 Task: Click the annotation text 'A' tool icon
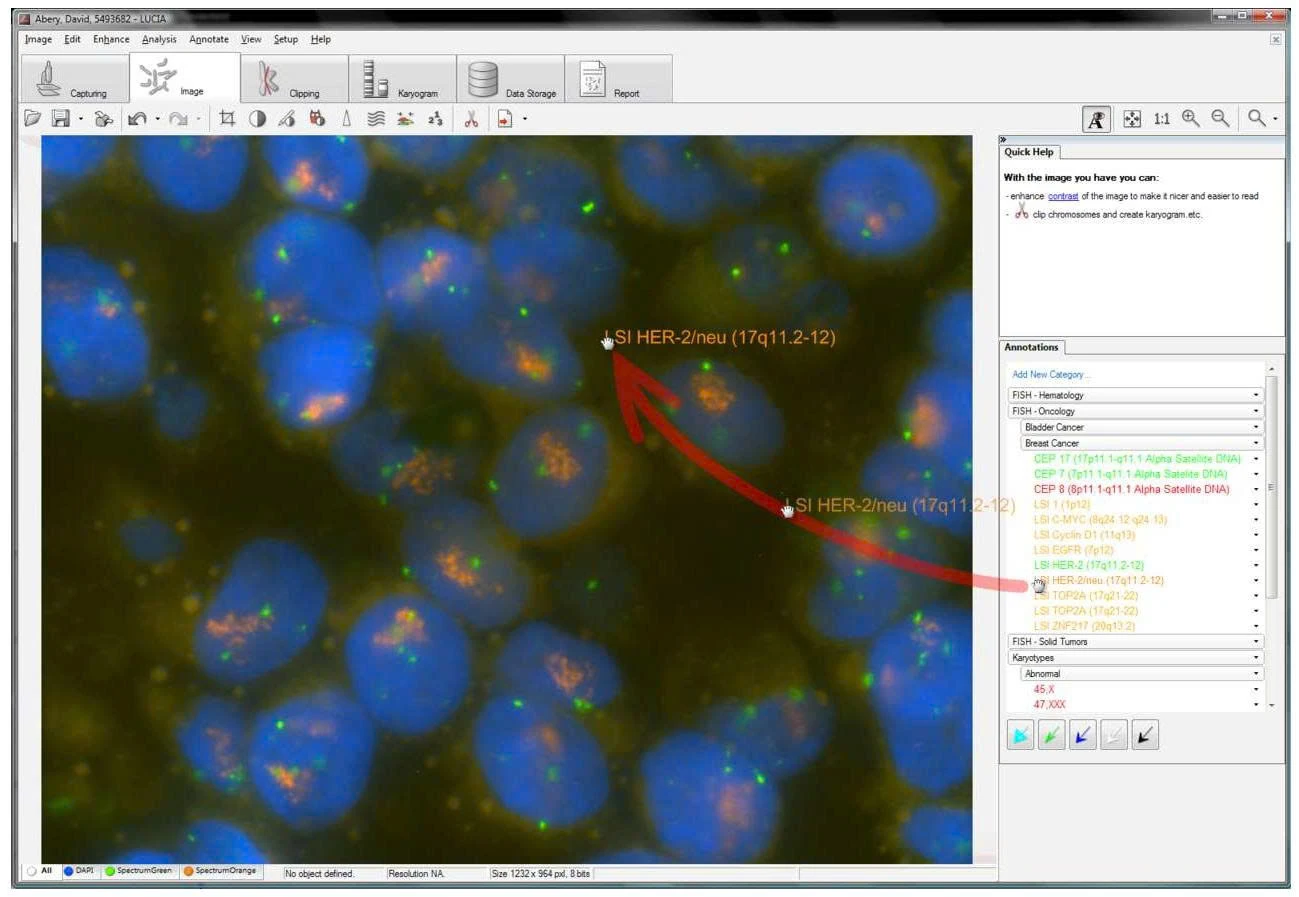[1097, 118]
